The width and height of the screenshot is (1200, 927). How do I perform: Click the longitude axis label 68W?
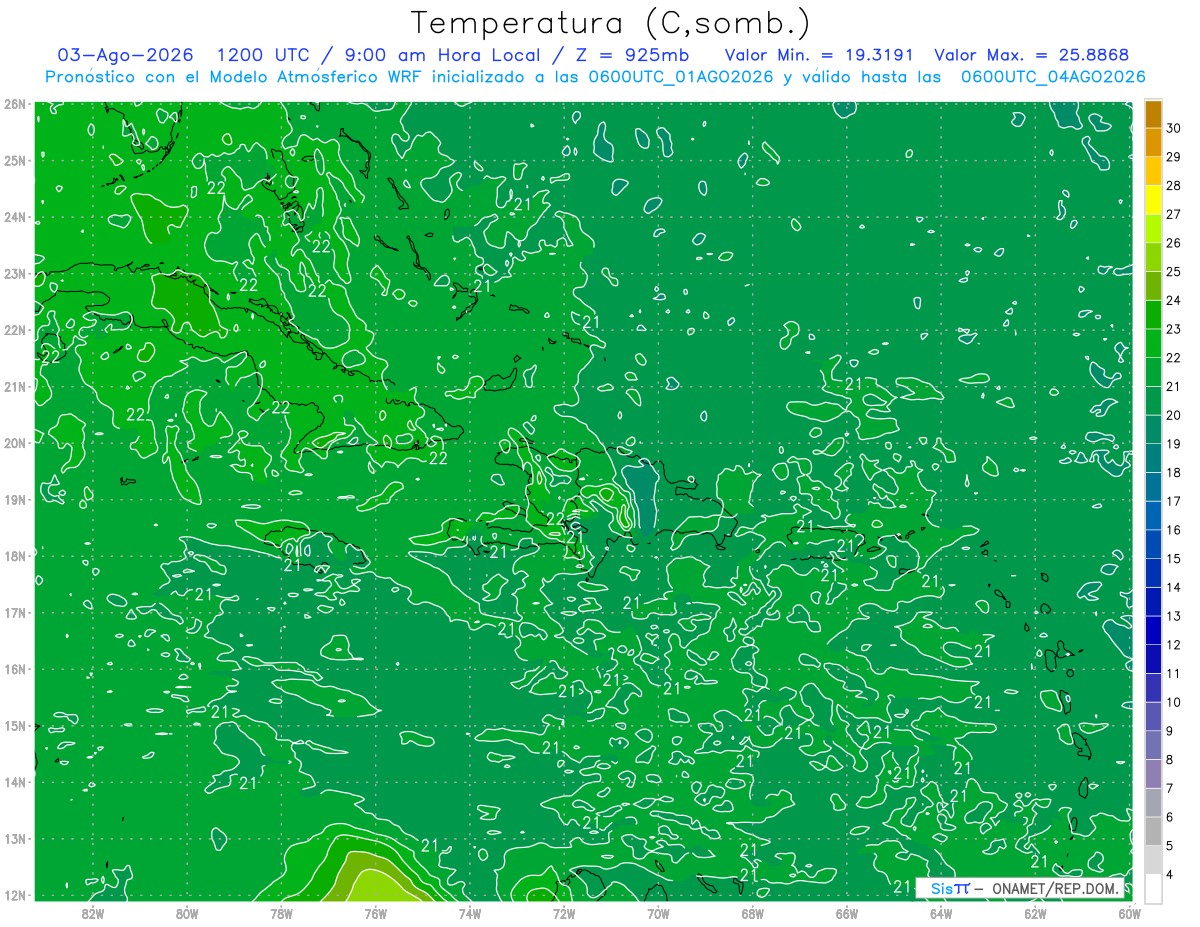tap(753, 912)
